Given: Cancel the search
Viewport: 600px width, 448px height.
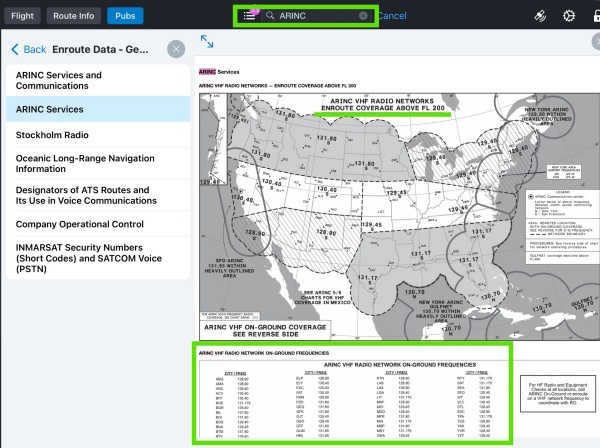Looking at the screenshot, I should pos(392,16).
